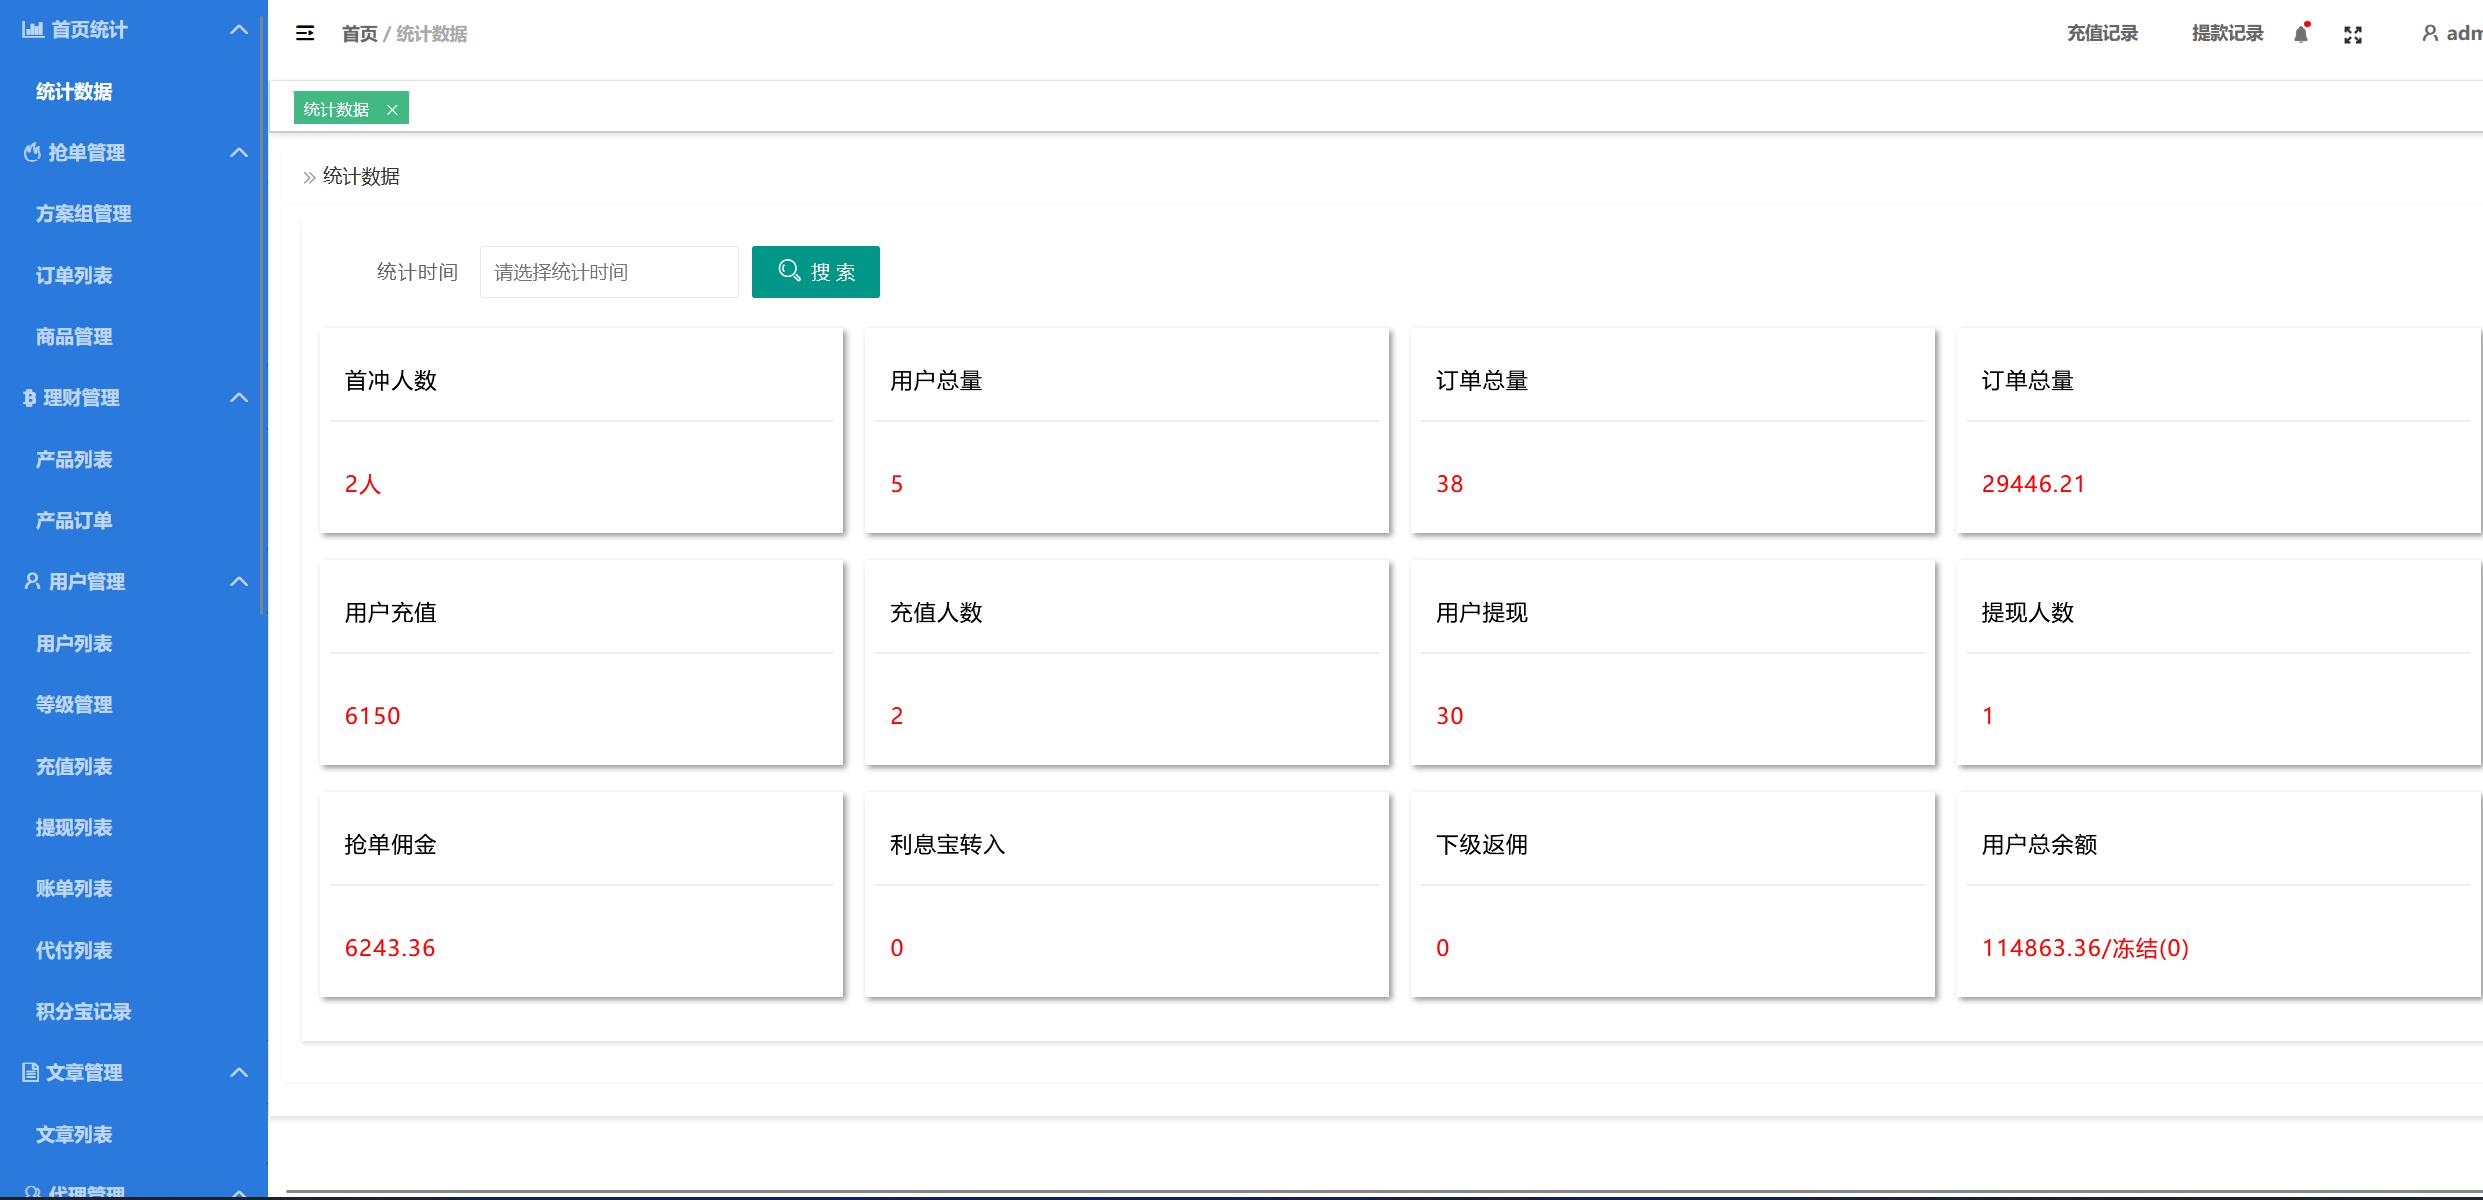
Task: Open the 充值记录 link in header
Action: tap(2102, 34)
